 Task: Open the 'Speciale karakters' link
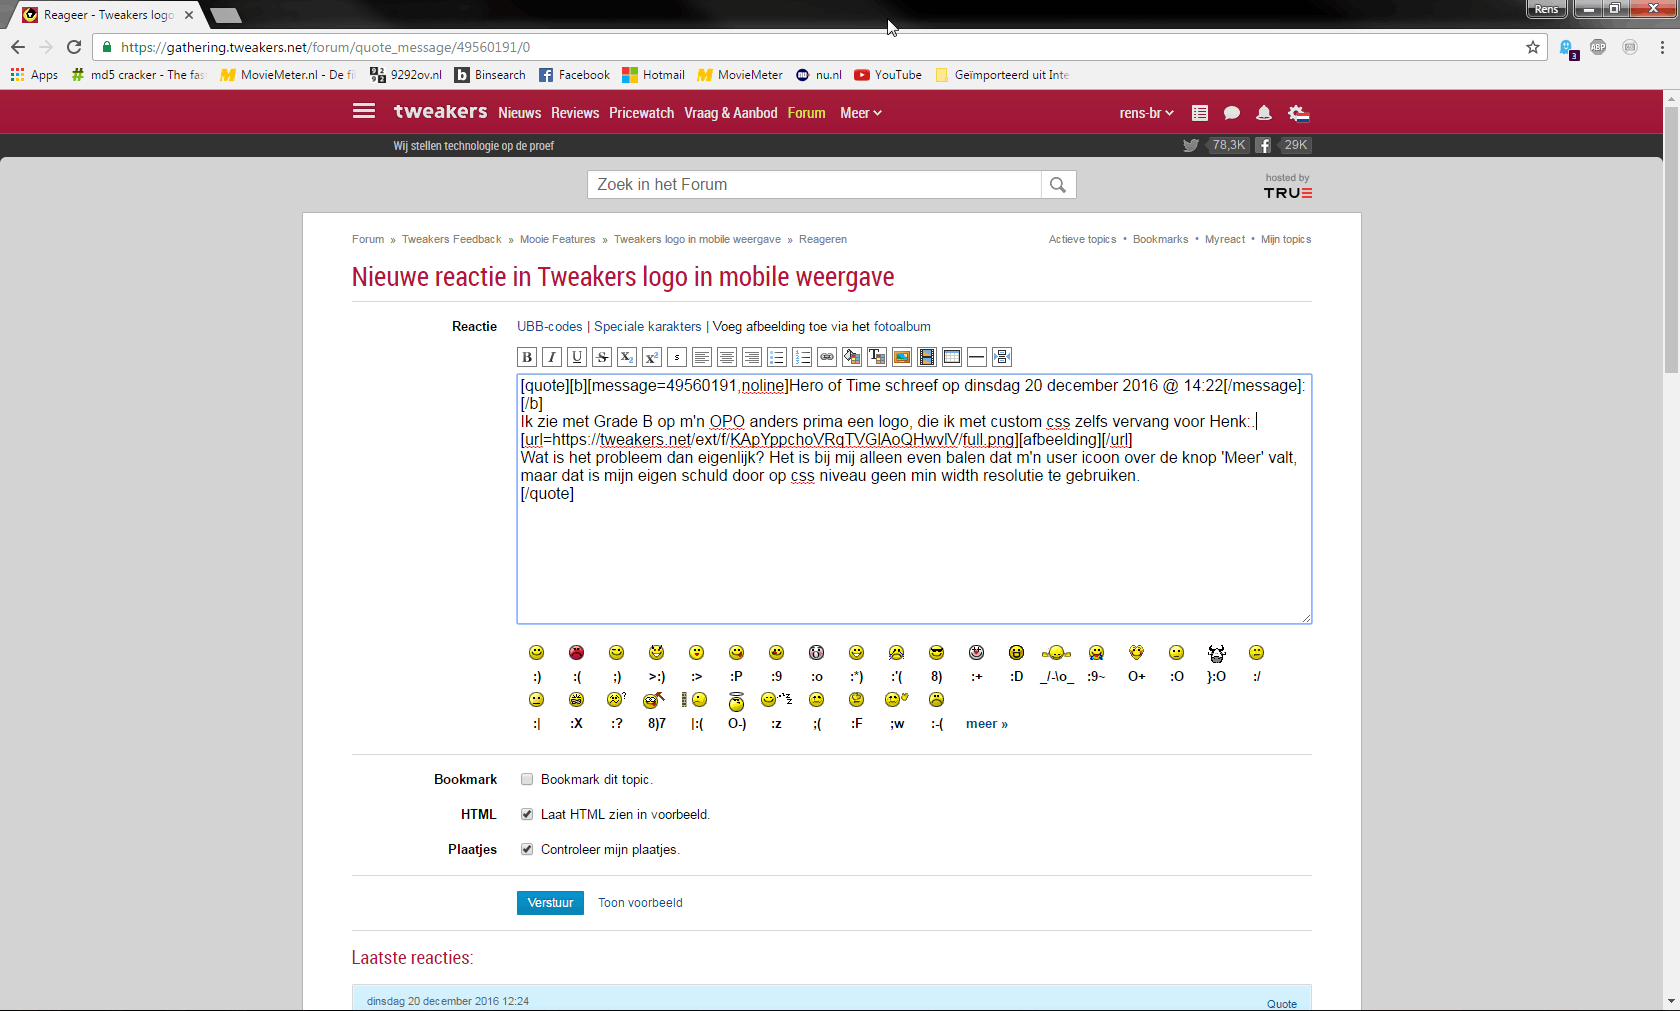pos(648,327)
